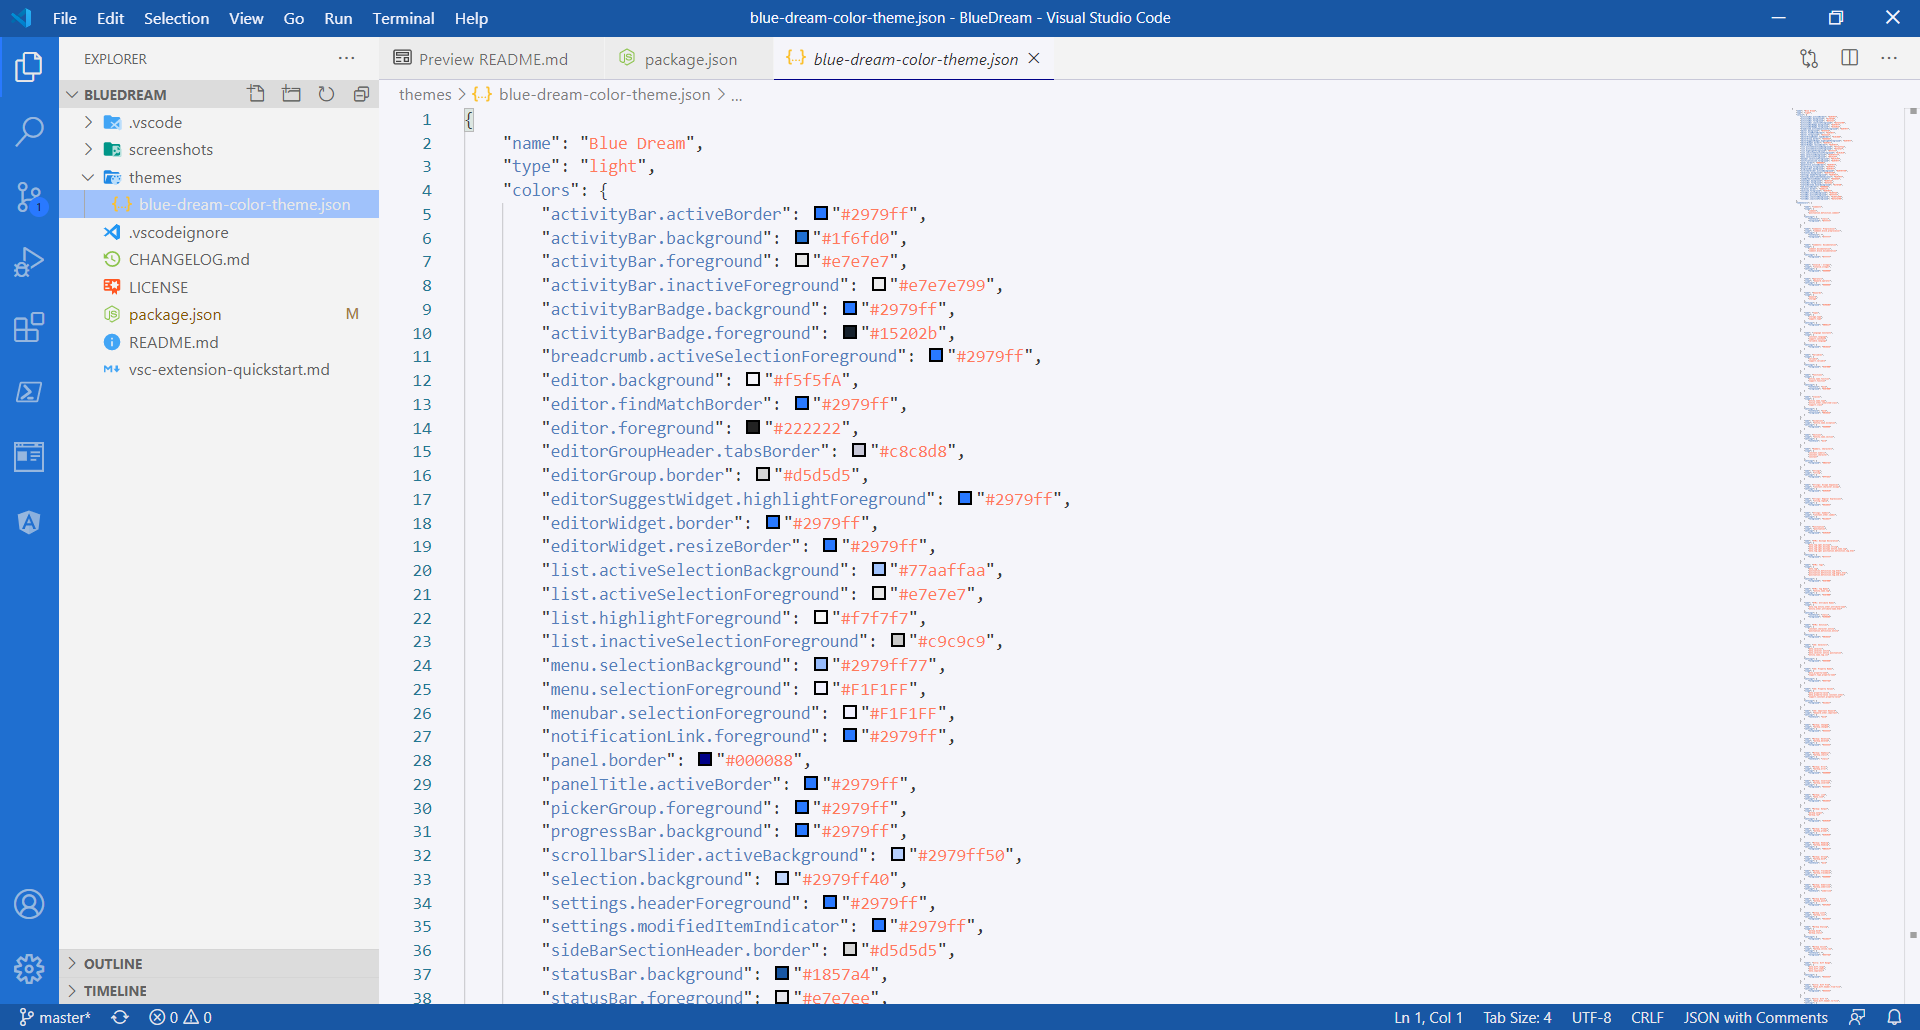Change Tab Size: 4 indentation setting
1920x1030 pixels.
pyautogui.click(x=1517, y=1017)
